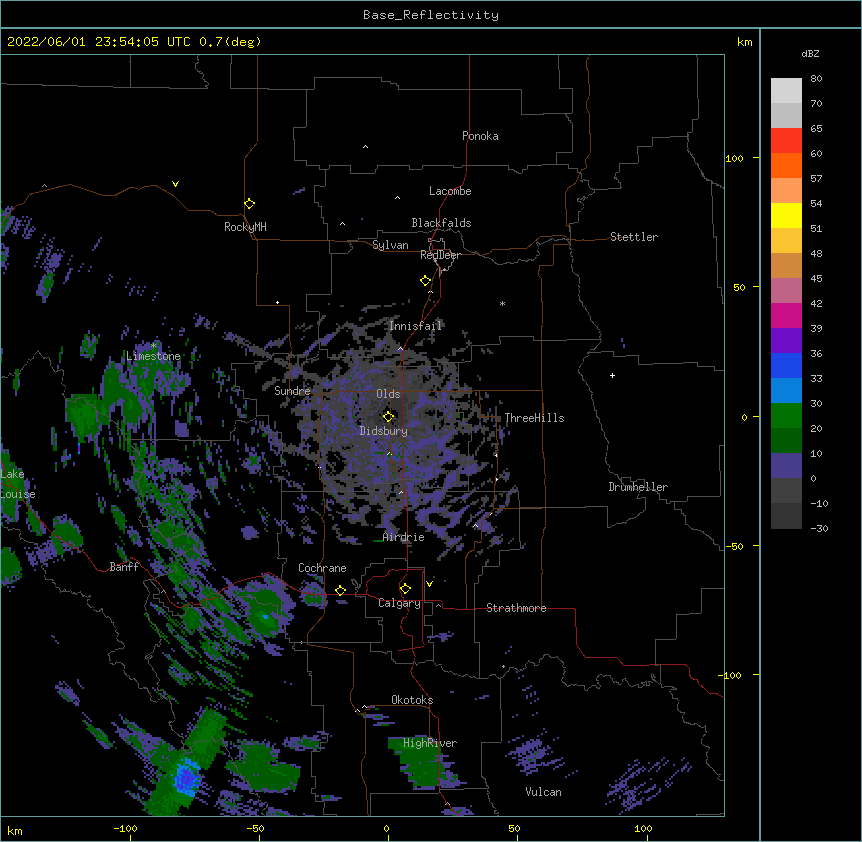Click the Lacombe city label
This screenshot has width=862, height=842.
[x=450, y=191]
